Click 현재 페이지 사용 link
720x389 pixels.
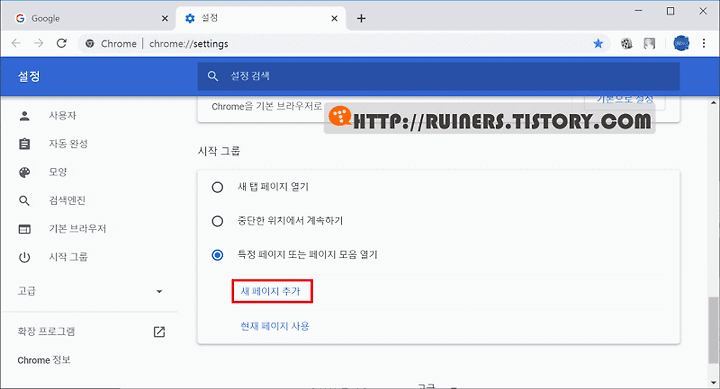[x=275, y=326]
